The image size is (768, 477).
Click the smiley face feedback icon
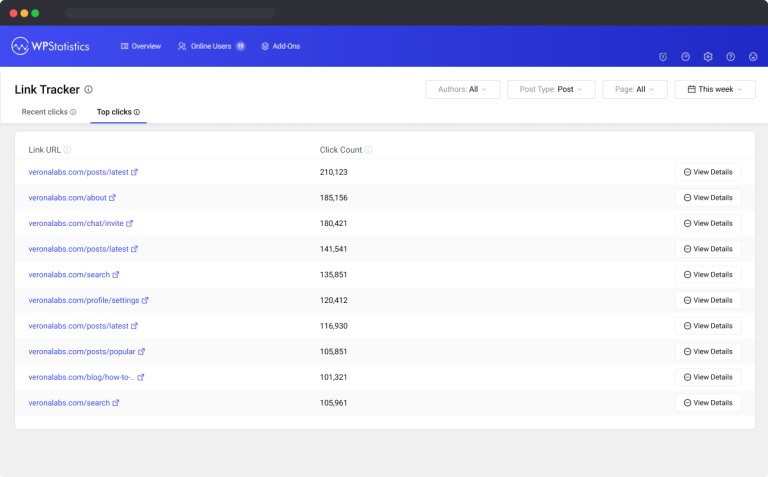[753, 57]
